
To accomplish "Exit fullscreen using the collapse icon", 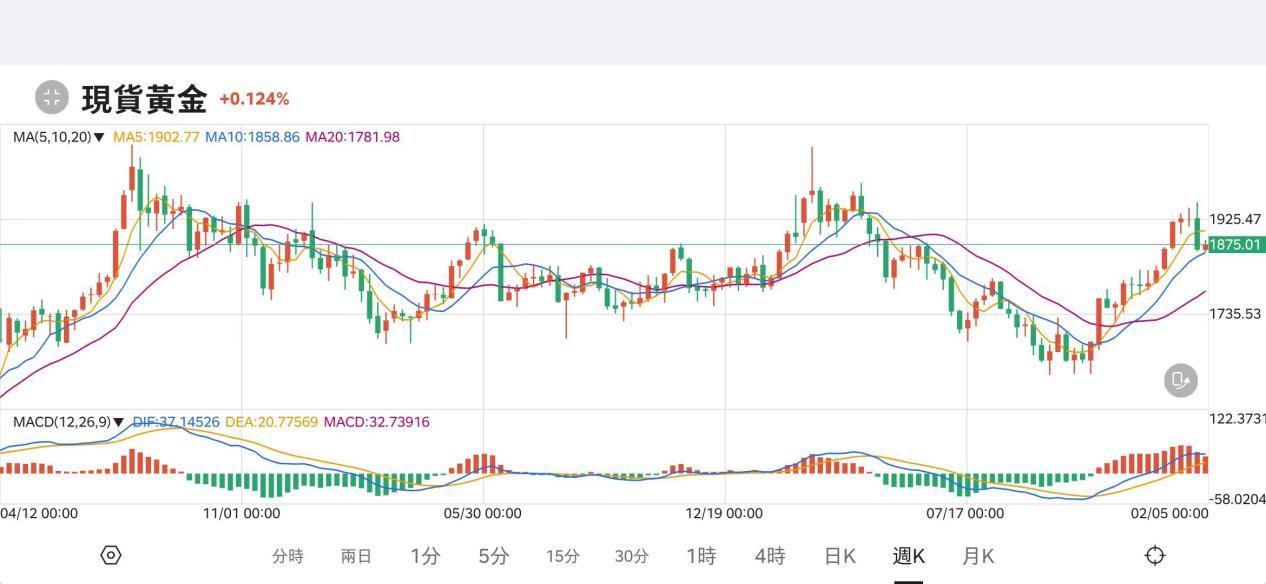I will click(51, 97).
